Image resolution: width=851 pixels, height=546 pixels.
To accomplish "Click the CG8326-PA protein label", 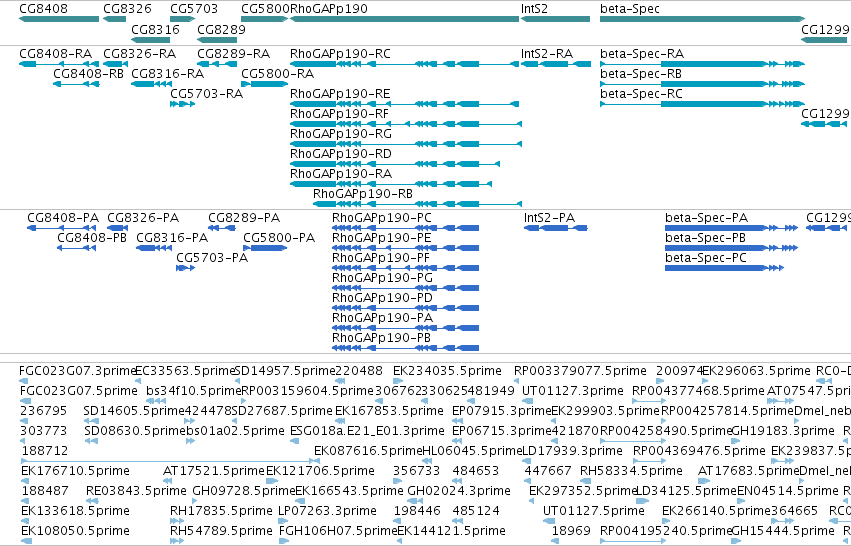I will click(143, 218).
